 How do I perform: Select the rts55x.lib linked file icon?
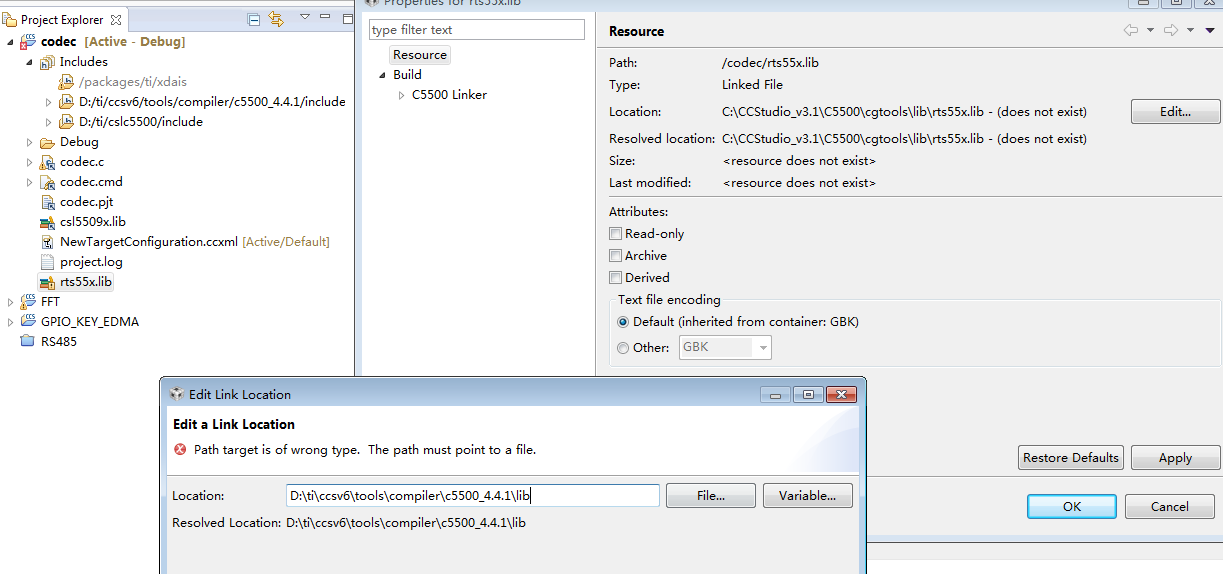coord(47,282)
